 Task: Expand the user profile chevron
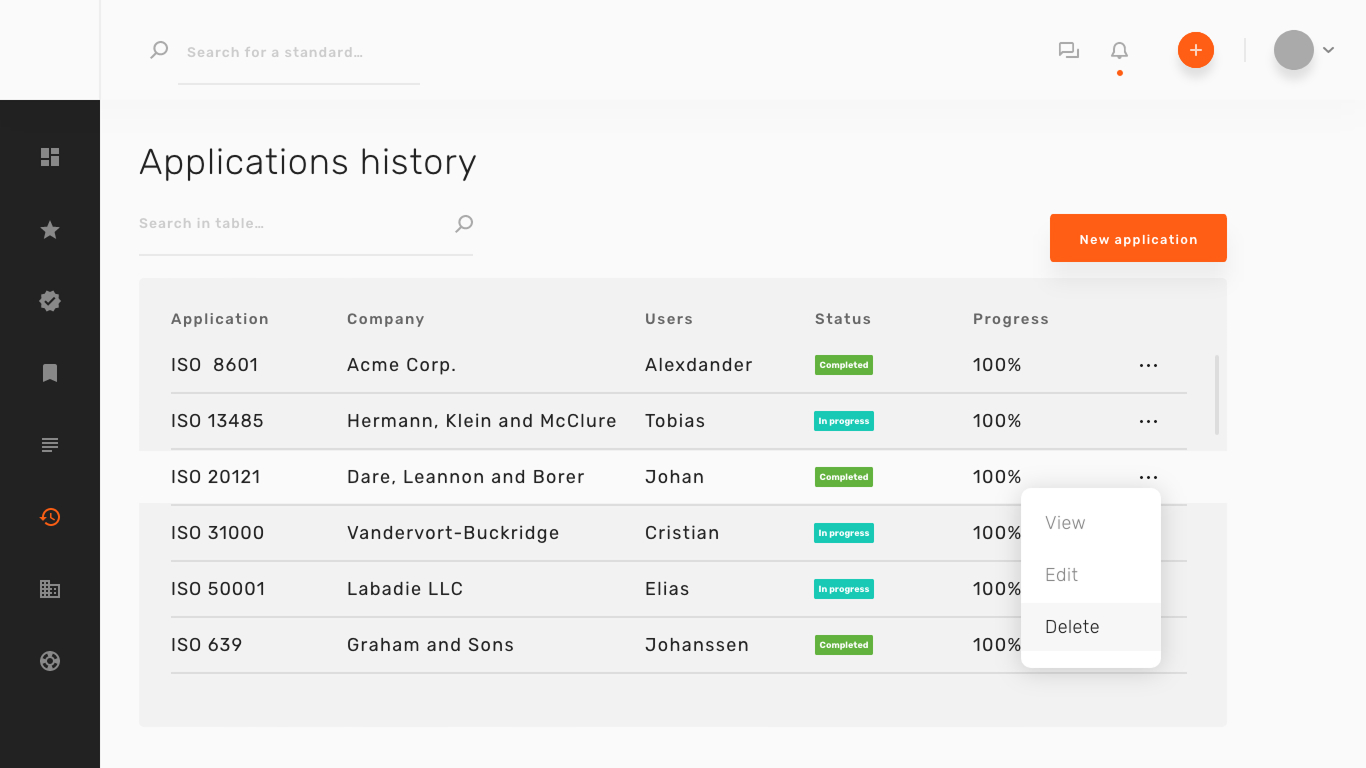1329,50
